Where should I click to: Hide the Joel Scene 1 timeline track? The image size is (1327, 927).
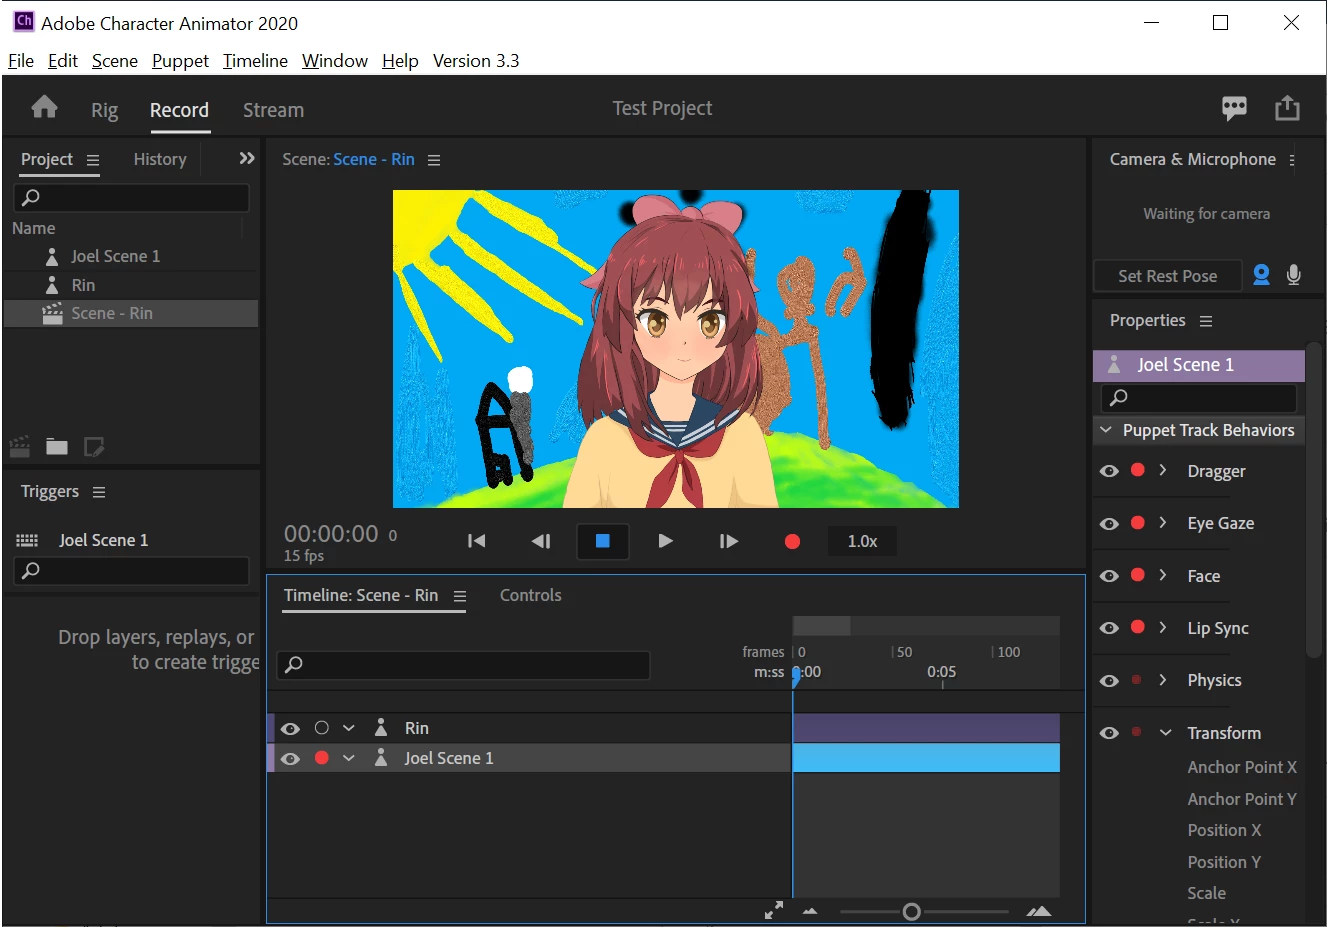290,759
